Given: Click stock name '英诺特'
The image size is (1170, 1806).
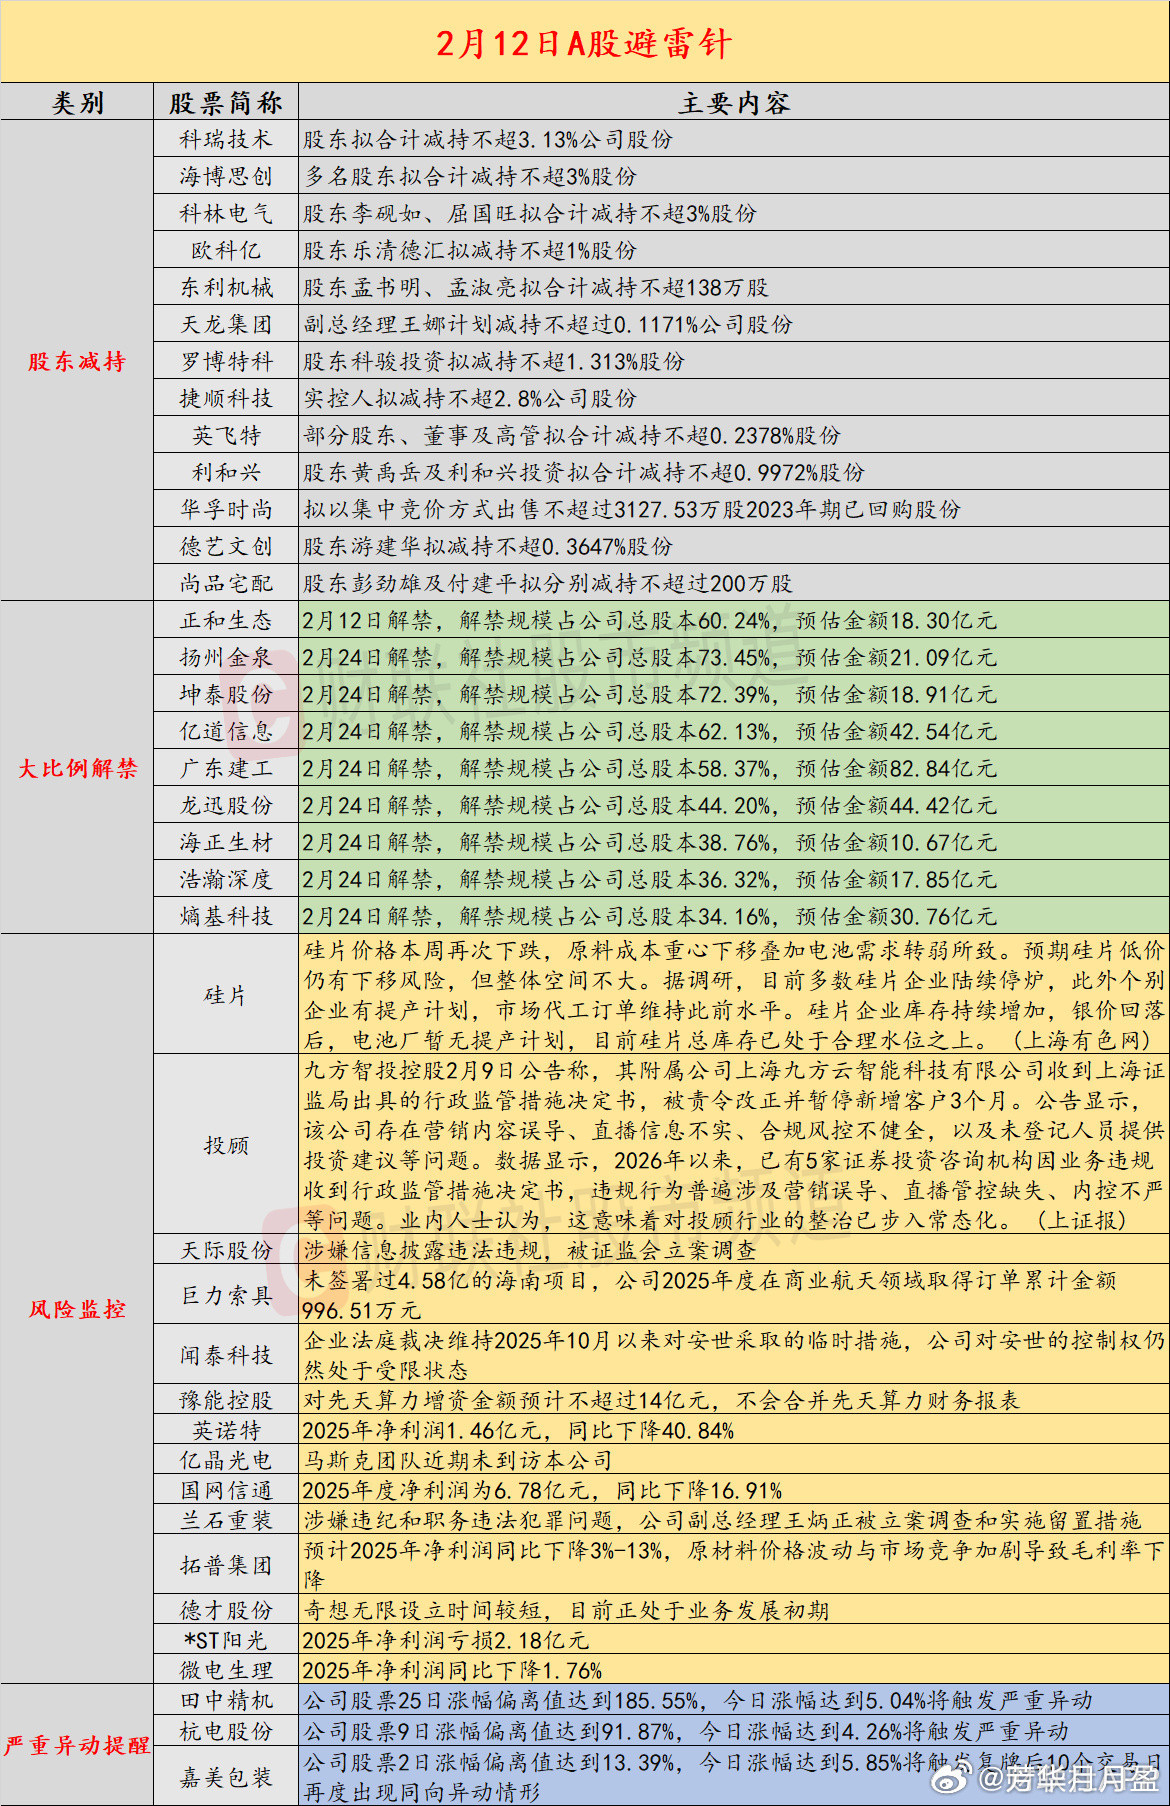Looking at the screenshot, I should (226, 1430).
